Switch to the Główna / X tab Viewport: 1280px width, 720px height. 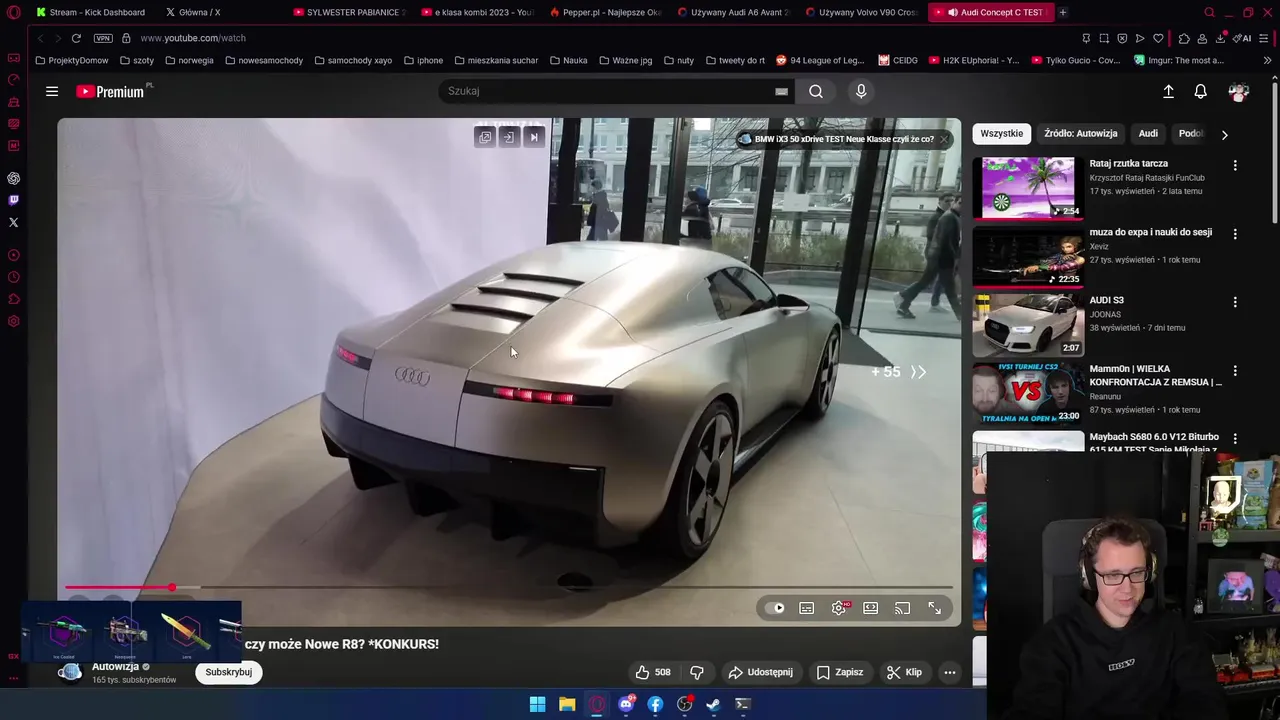tap(194, 12)
